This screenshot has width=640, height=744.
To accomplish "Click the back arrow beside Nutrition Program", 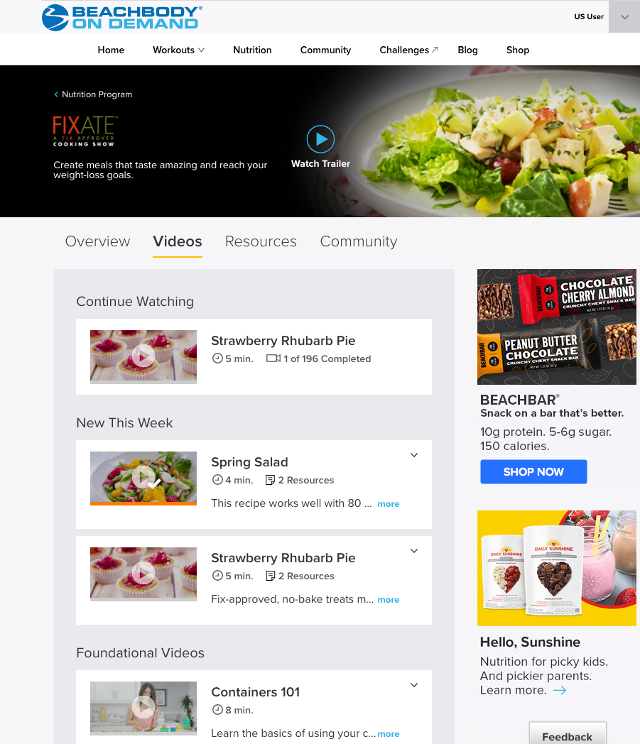I will click(x=56, y=94).
